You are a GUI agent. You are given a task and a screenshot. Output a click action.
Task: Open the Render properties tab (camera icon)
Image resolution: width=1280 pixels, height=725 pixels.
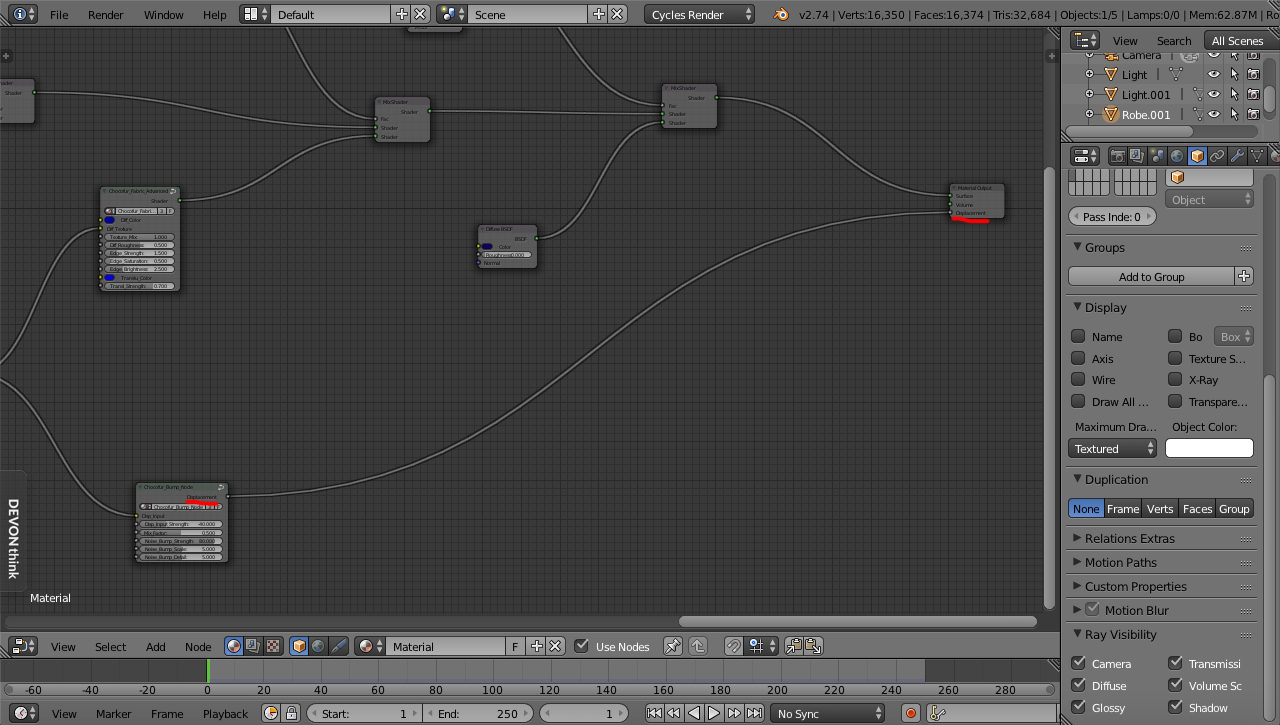tap(1117, 156)
